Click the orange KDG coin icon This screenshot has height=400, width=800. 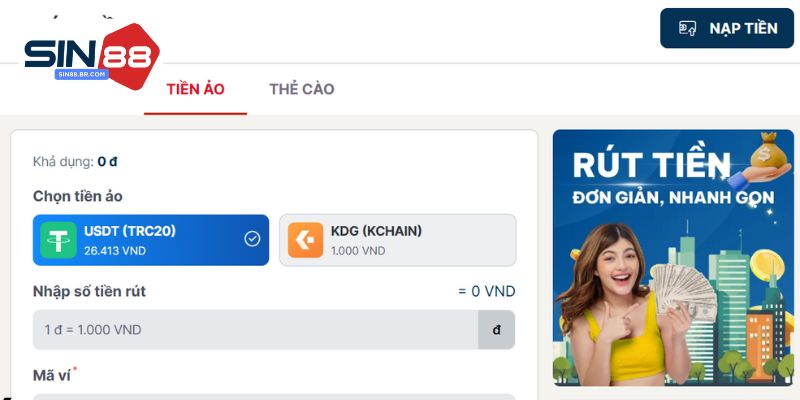pyautogui.click(x=305, y=240)
